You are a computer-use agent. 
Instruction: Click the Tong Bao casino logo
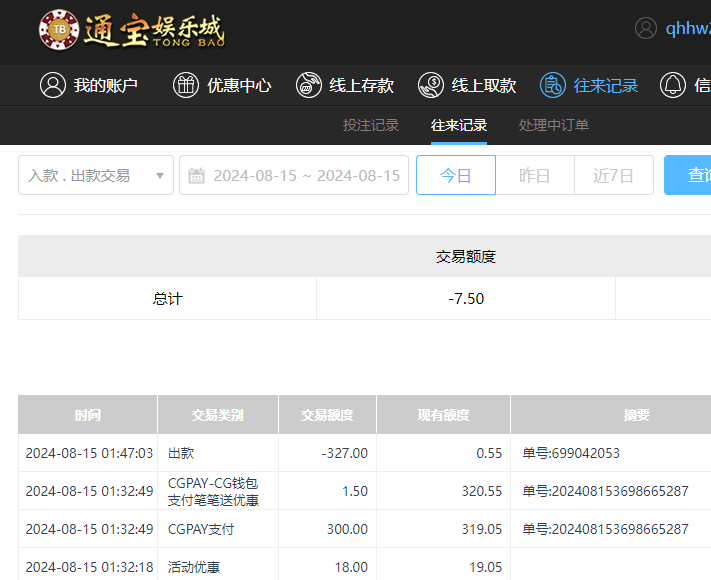pos(131,30)
